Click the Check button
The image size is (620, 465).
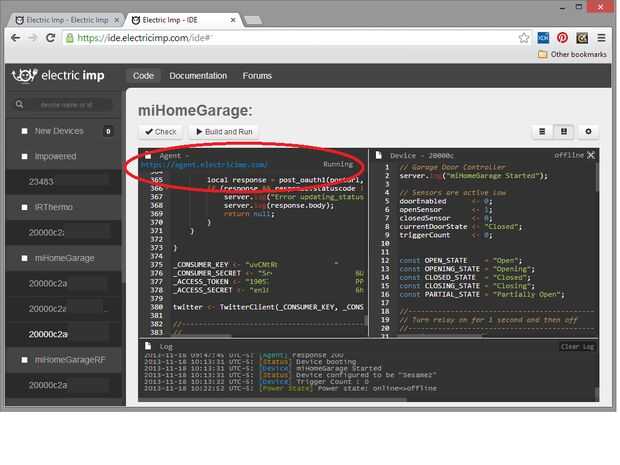pos(161,132)
